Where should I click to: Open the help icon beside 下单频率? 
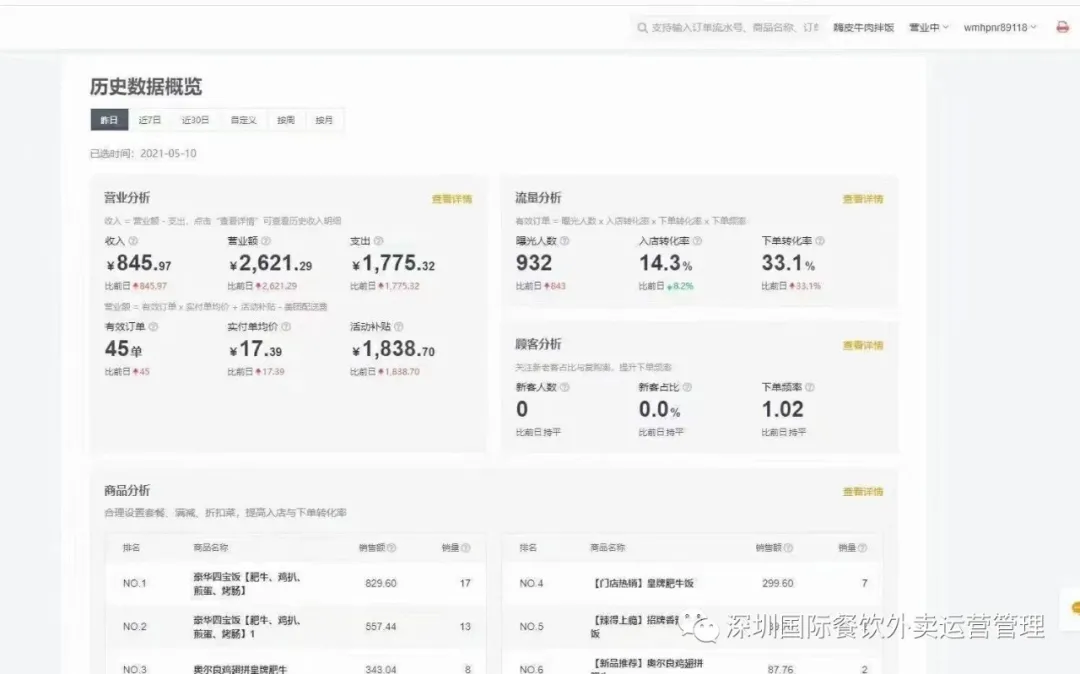809,388
